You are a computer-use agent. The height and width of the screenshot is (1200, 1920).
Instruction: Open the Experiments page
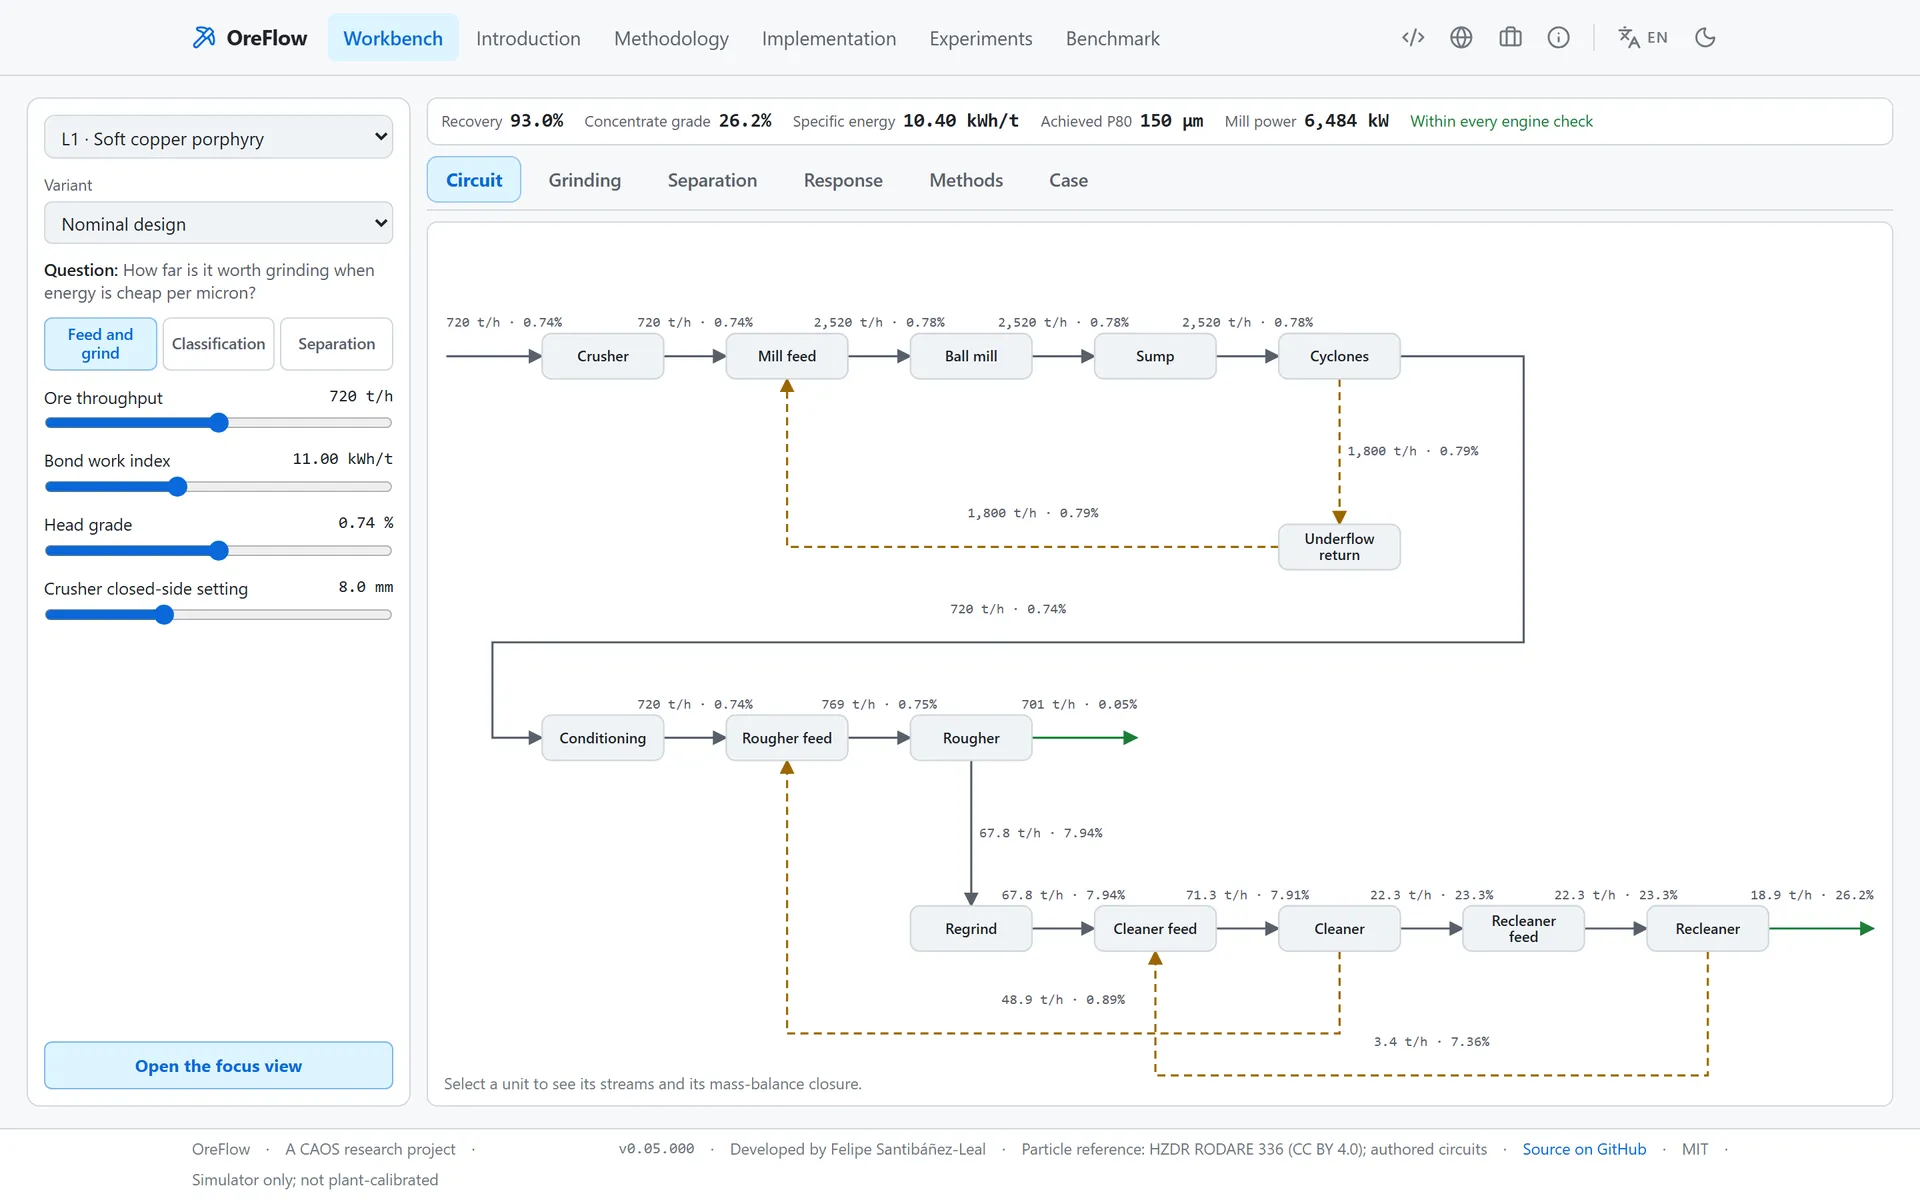(x=980, y=38)
